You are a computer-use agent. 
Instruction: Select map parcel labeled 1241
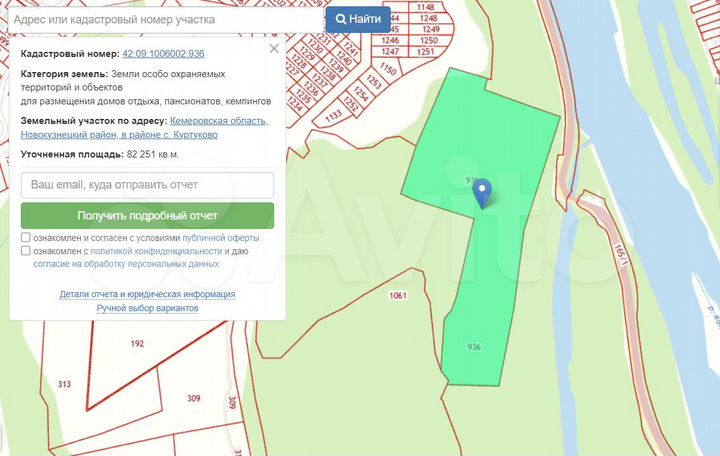tap(351, 49)
